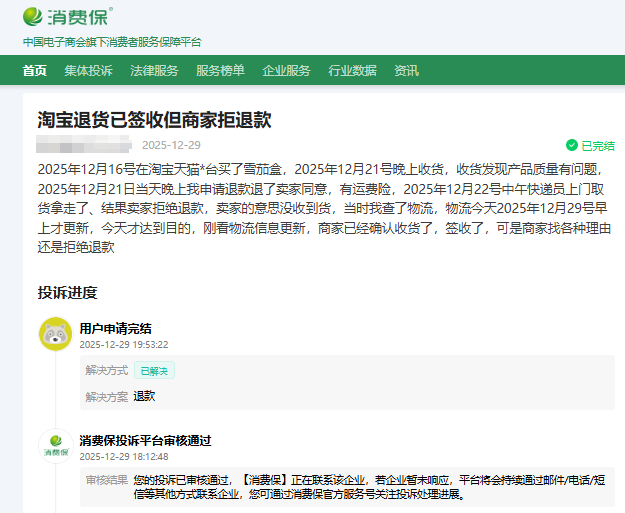Screen dimensions: 625x513
Task: Click the 消费保 logo at top
Action: 67,16
